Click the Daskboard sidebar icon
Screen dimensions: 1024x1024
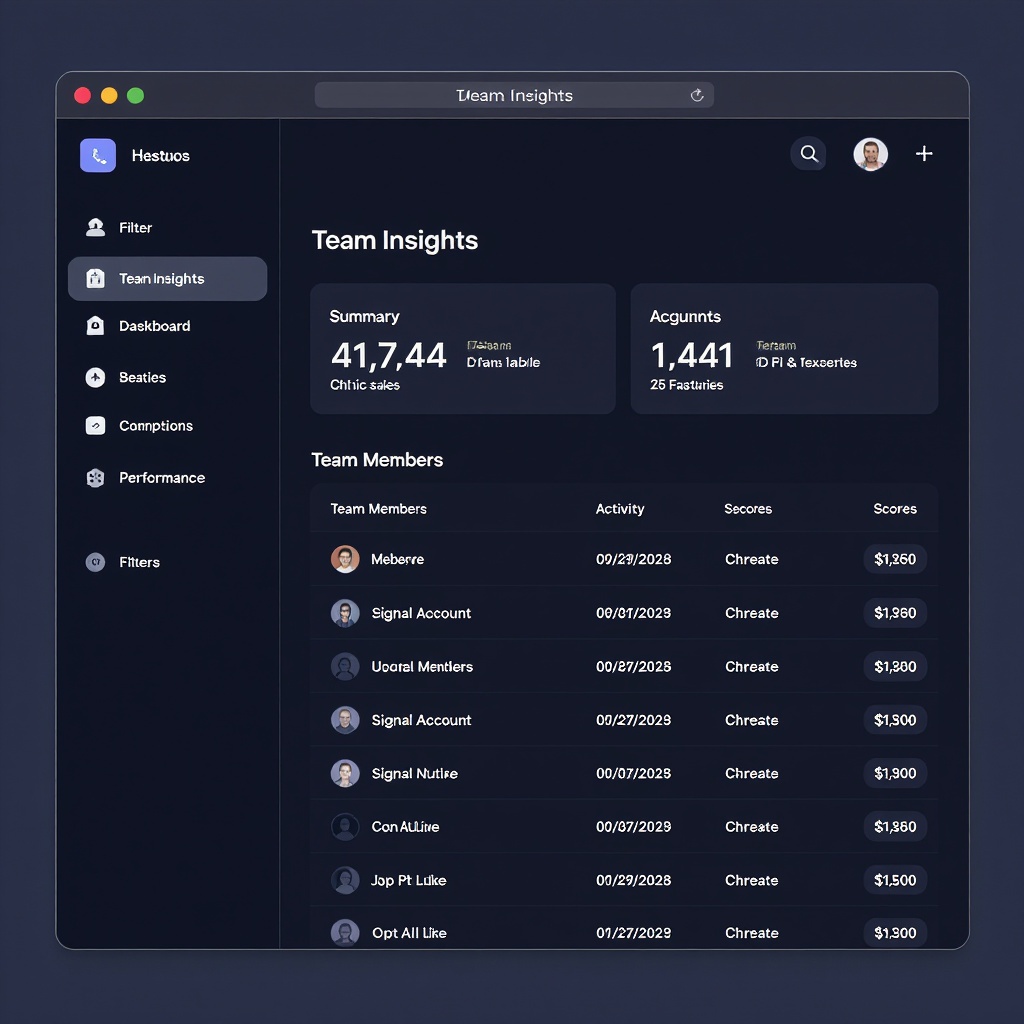(95, 325)
